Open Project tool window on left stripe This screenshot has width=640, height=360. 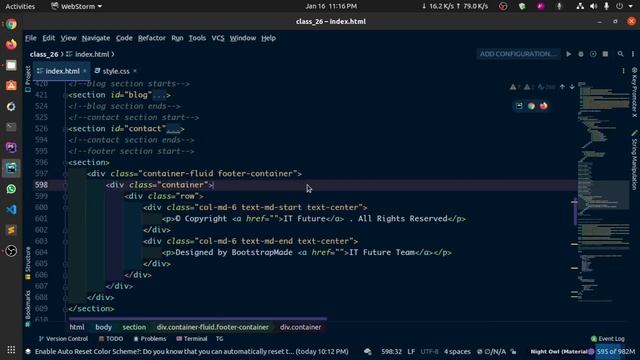(x=28, y=79)
